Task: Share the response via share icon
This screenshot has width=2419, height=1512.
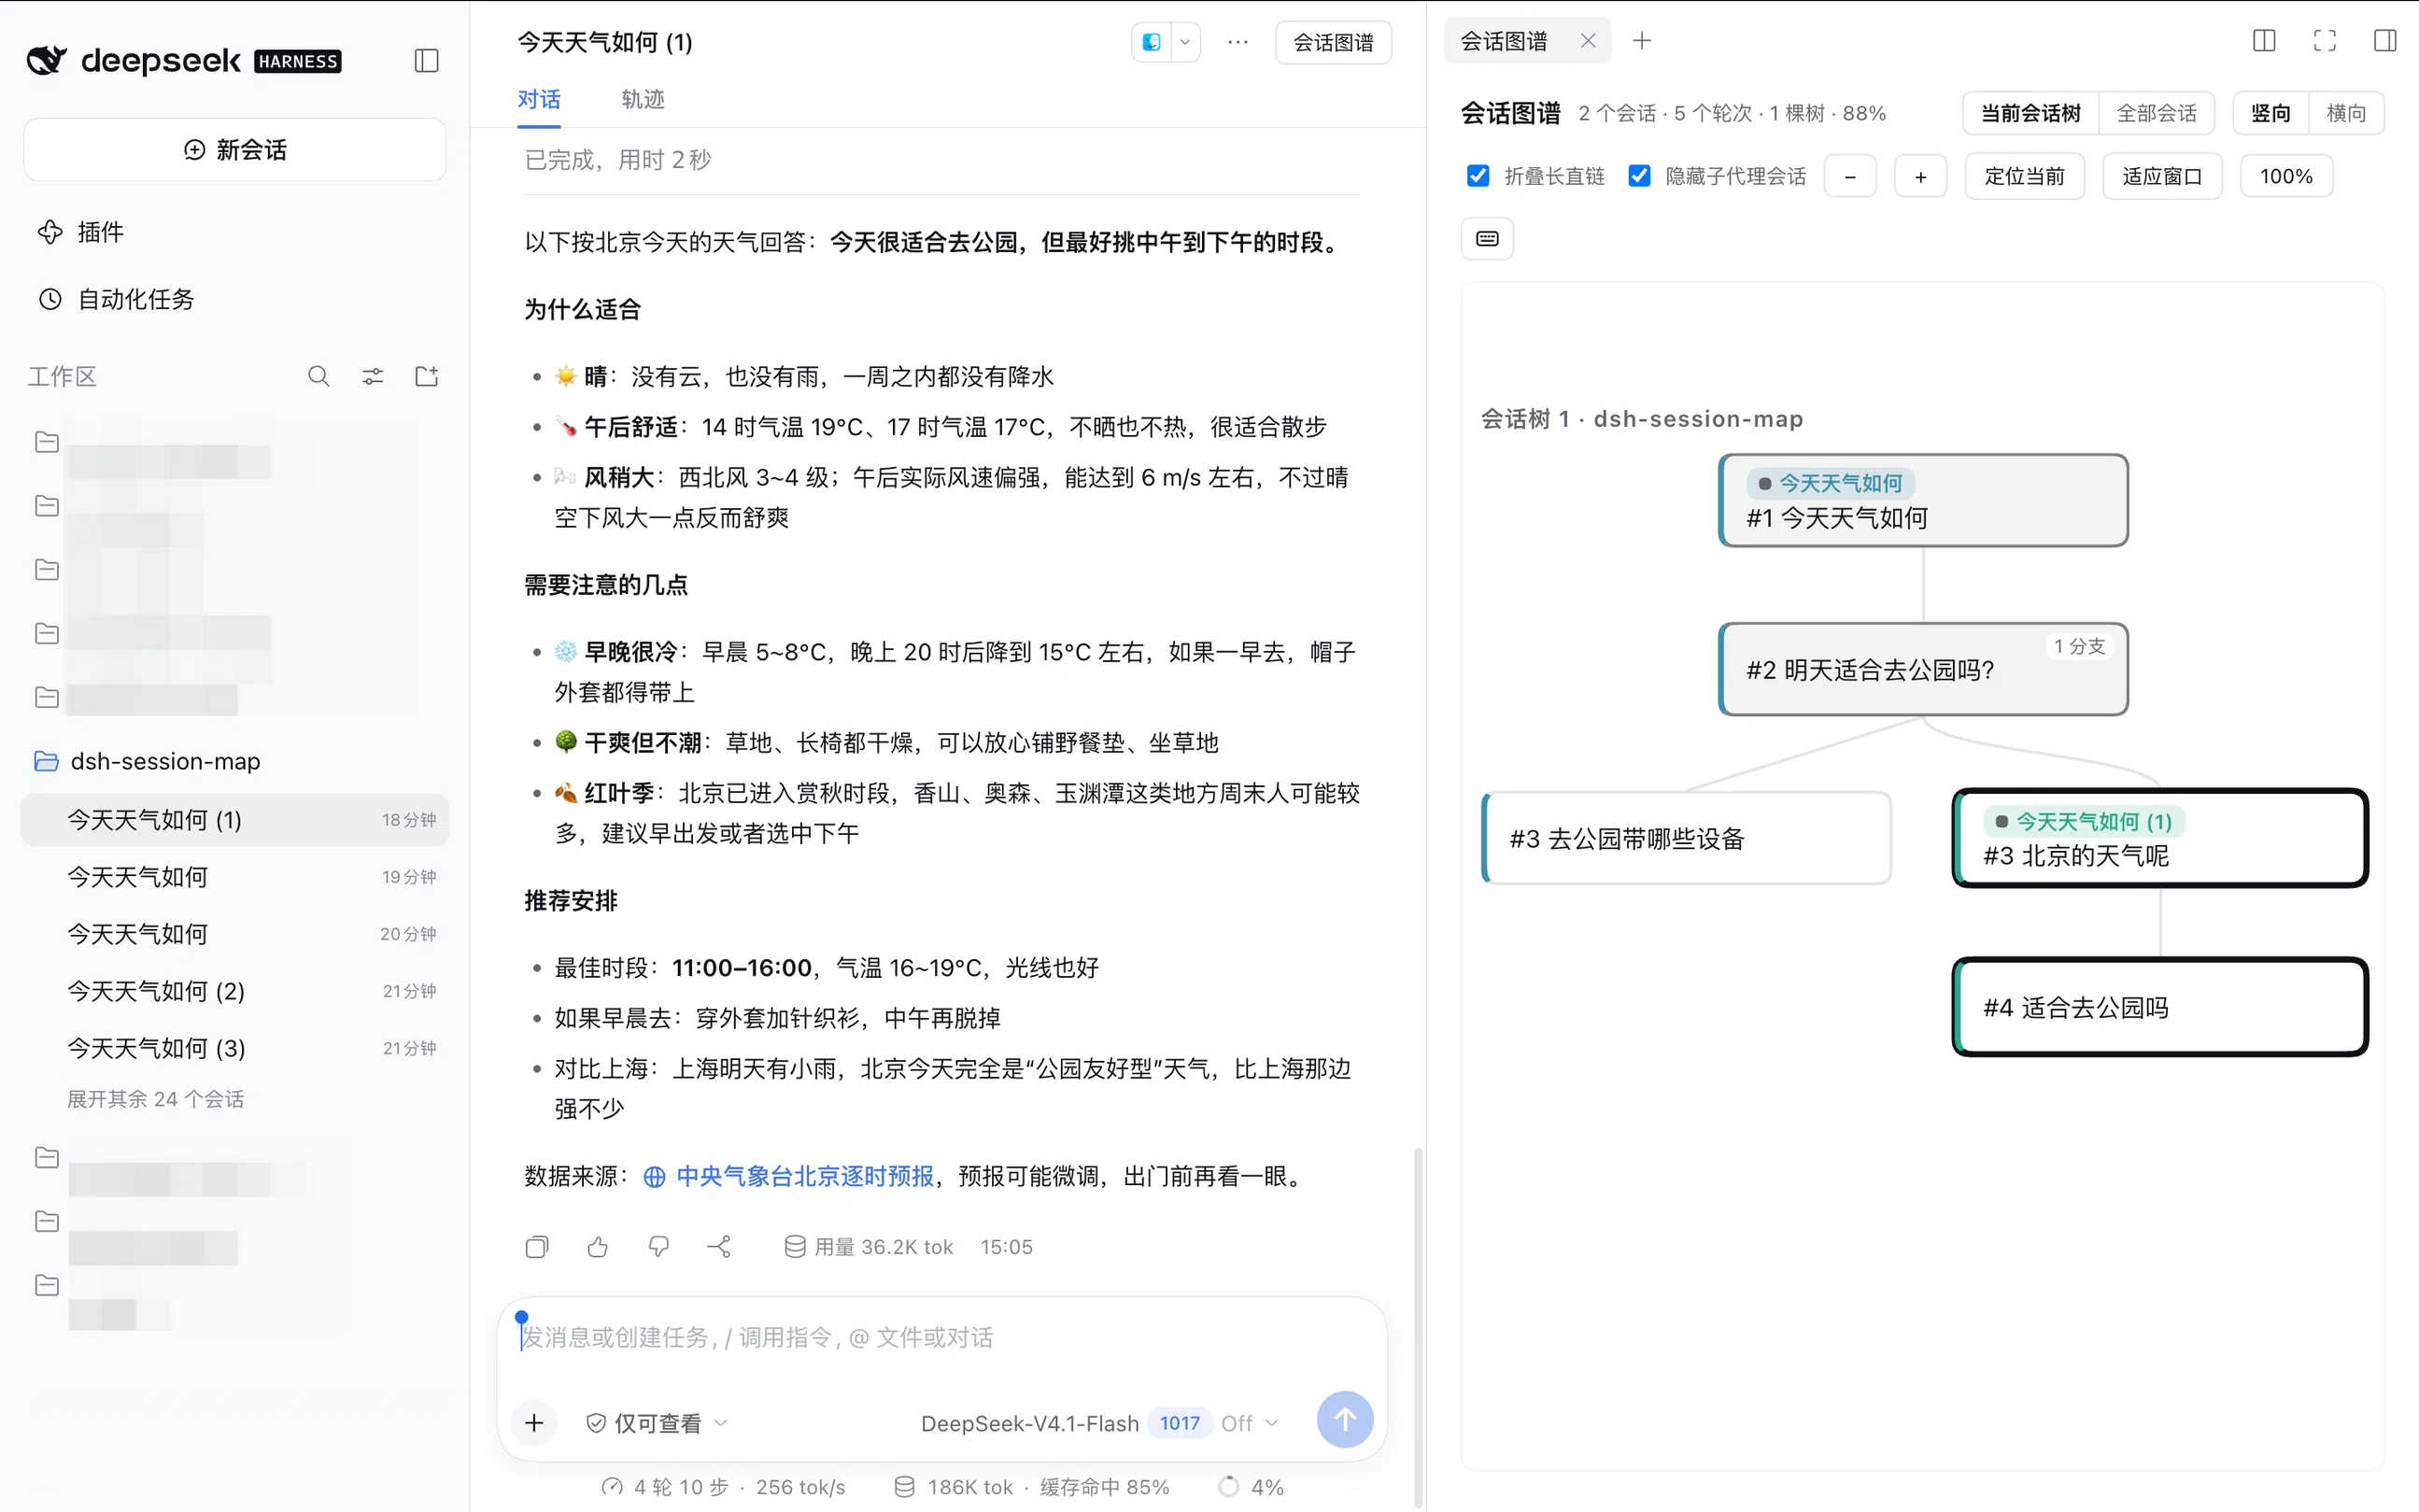Action: pos(719,1247)
